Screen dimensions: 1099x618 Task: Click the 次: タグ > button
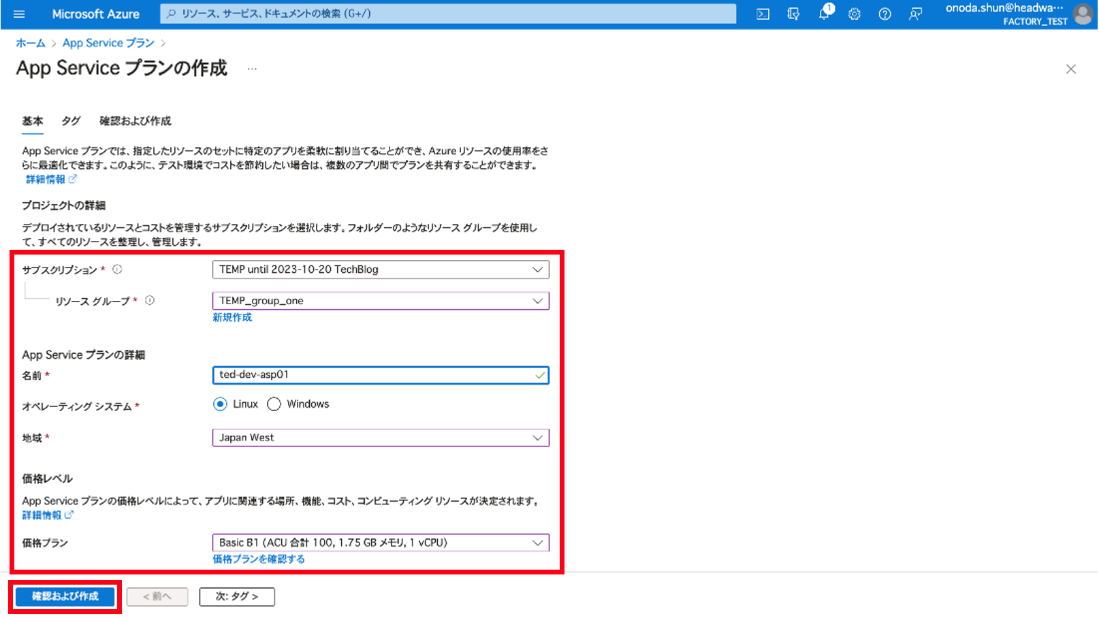click(x=237, y=596)
